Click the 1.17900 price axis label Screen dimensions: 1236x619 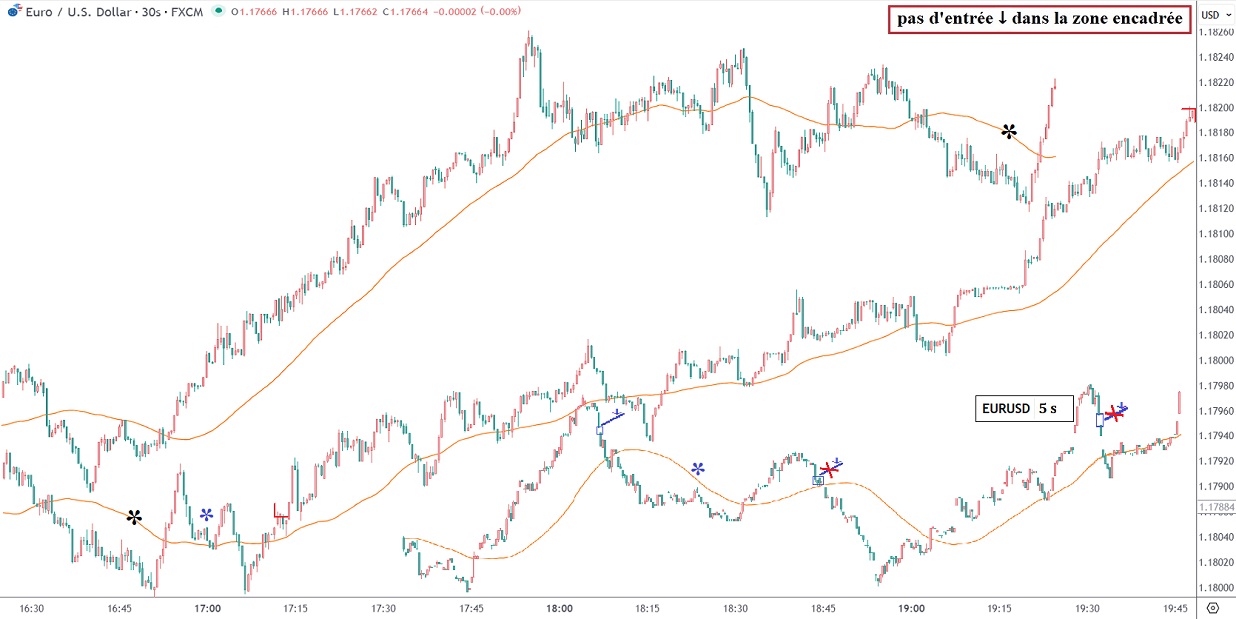(x=1215, y=487)
